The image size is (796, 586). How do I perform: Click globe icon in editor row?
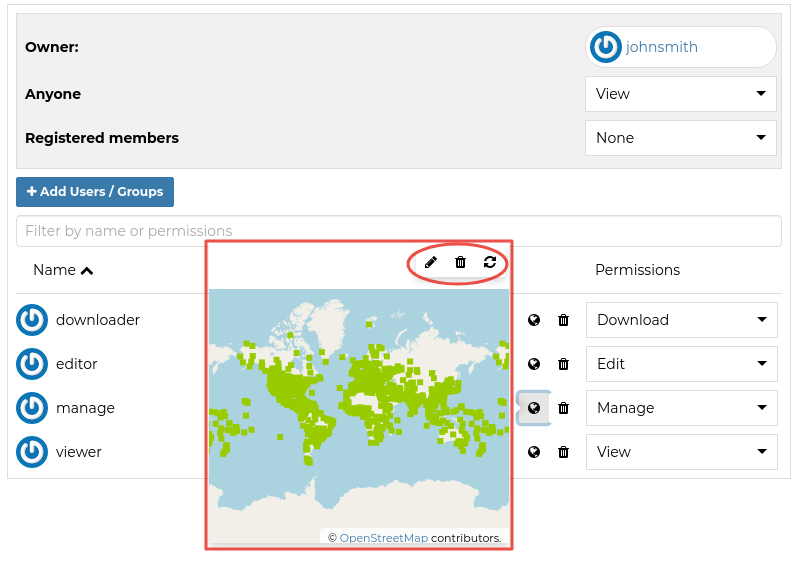click(534, 364)
